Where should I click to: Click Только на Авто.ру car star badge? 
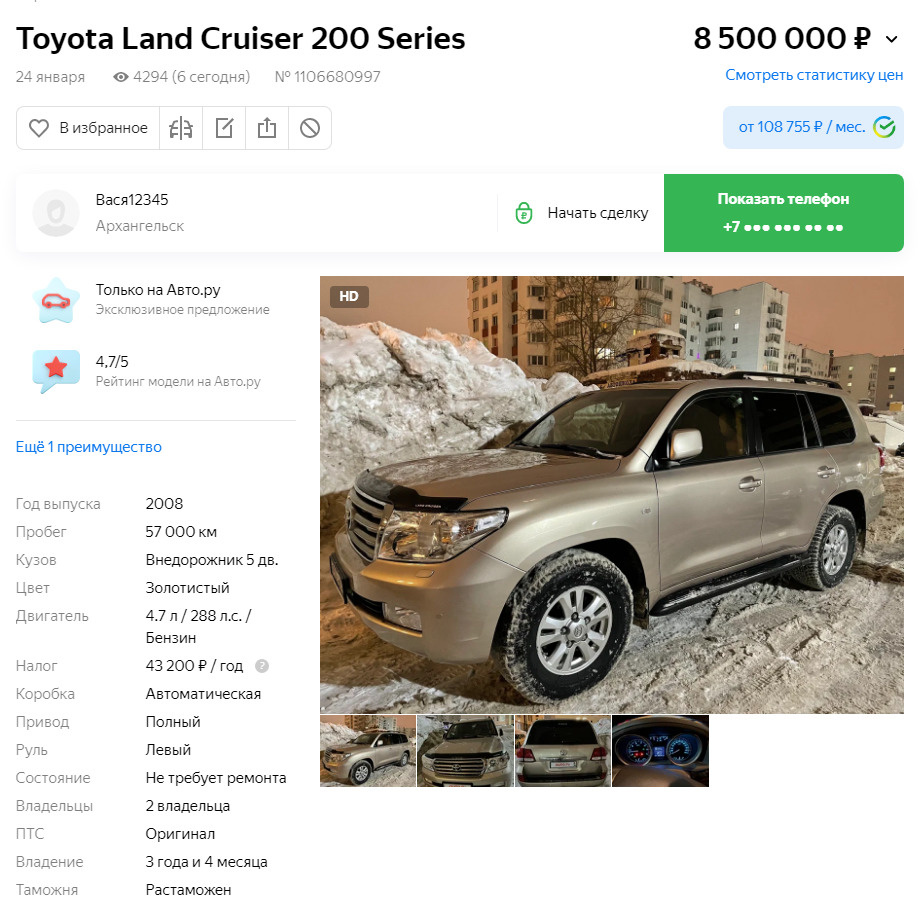[x=56, y=300]
